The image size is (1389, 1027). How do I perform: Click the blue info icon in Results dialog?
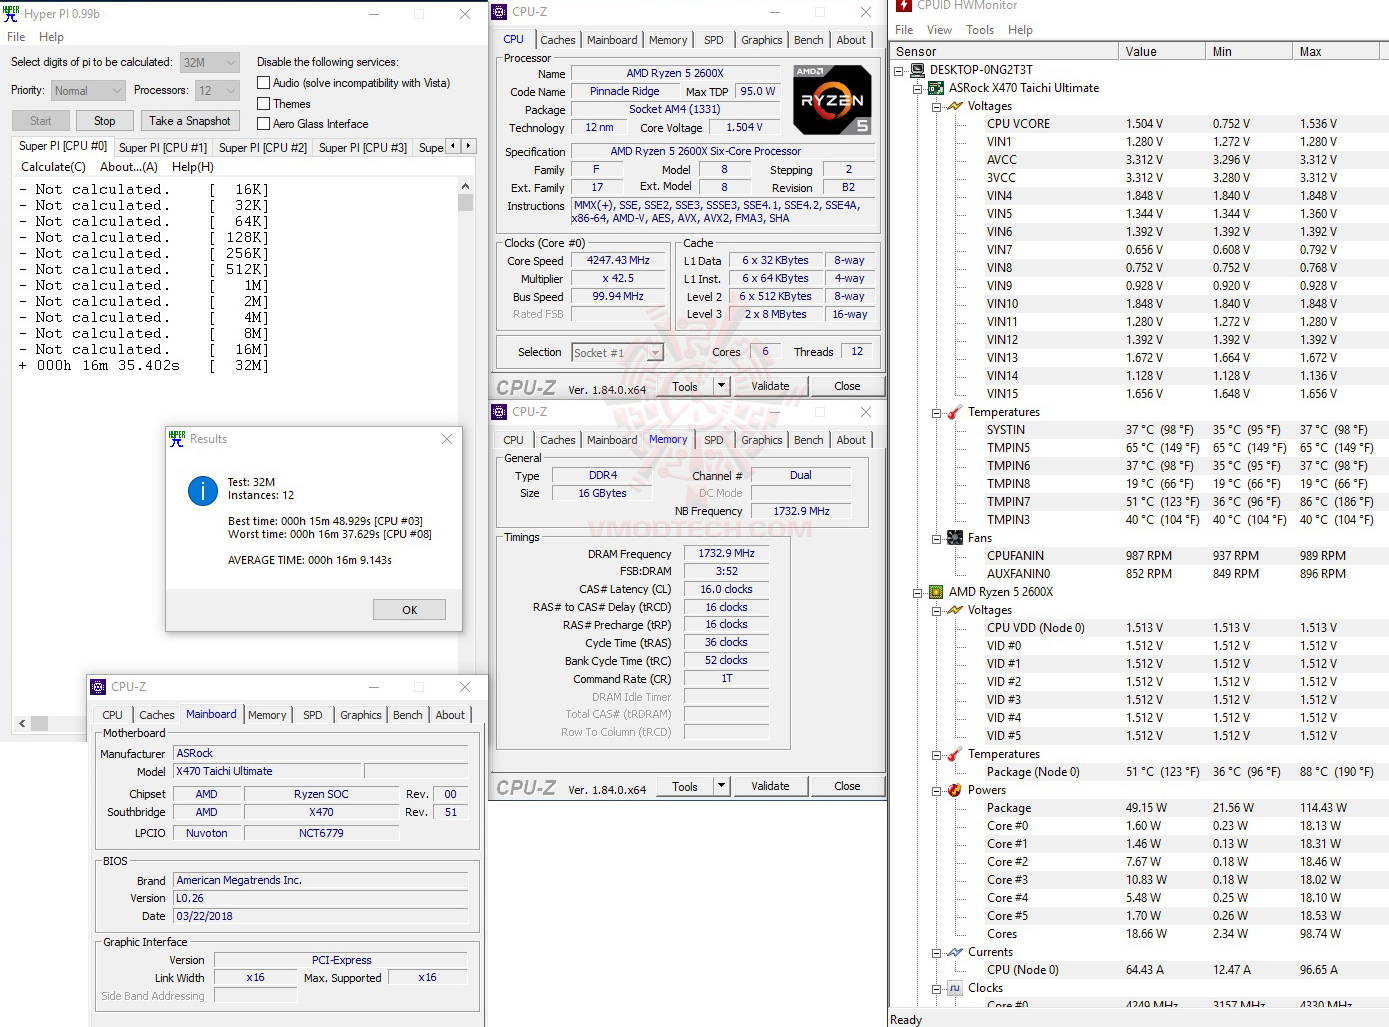coord(203,490)
